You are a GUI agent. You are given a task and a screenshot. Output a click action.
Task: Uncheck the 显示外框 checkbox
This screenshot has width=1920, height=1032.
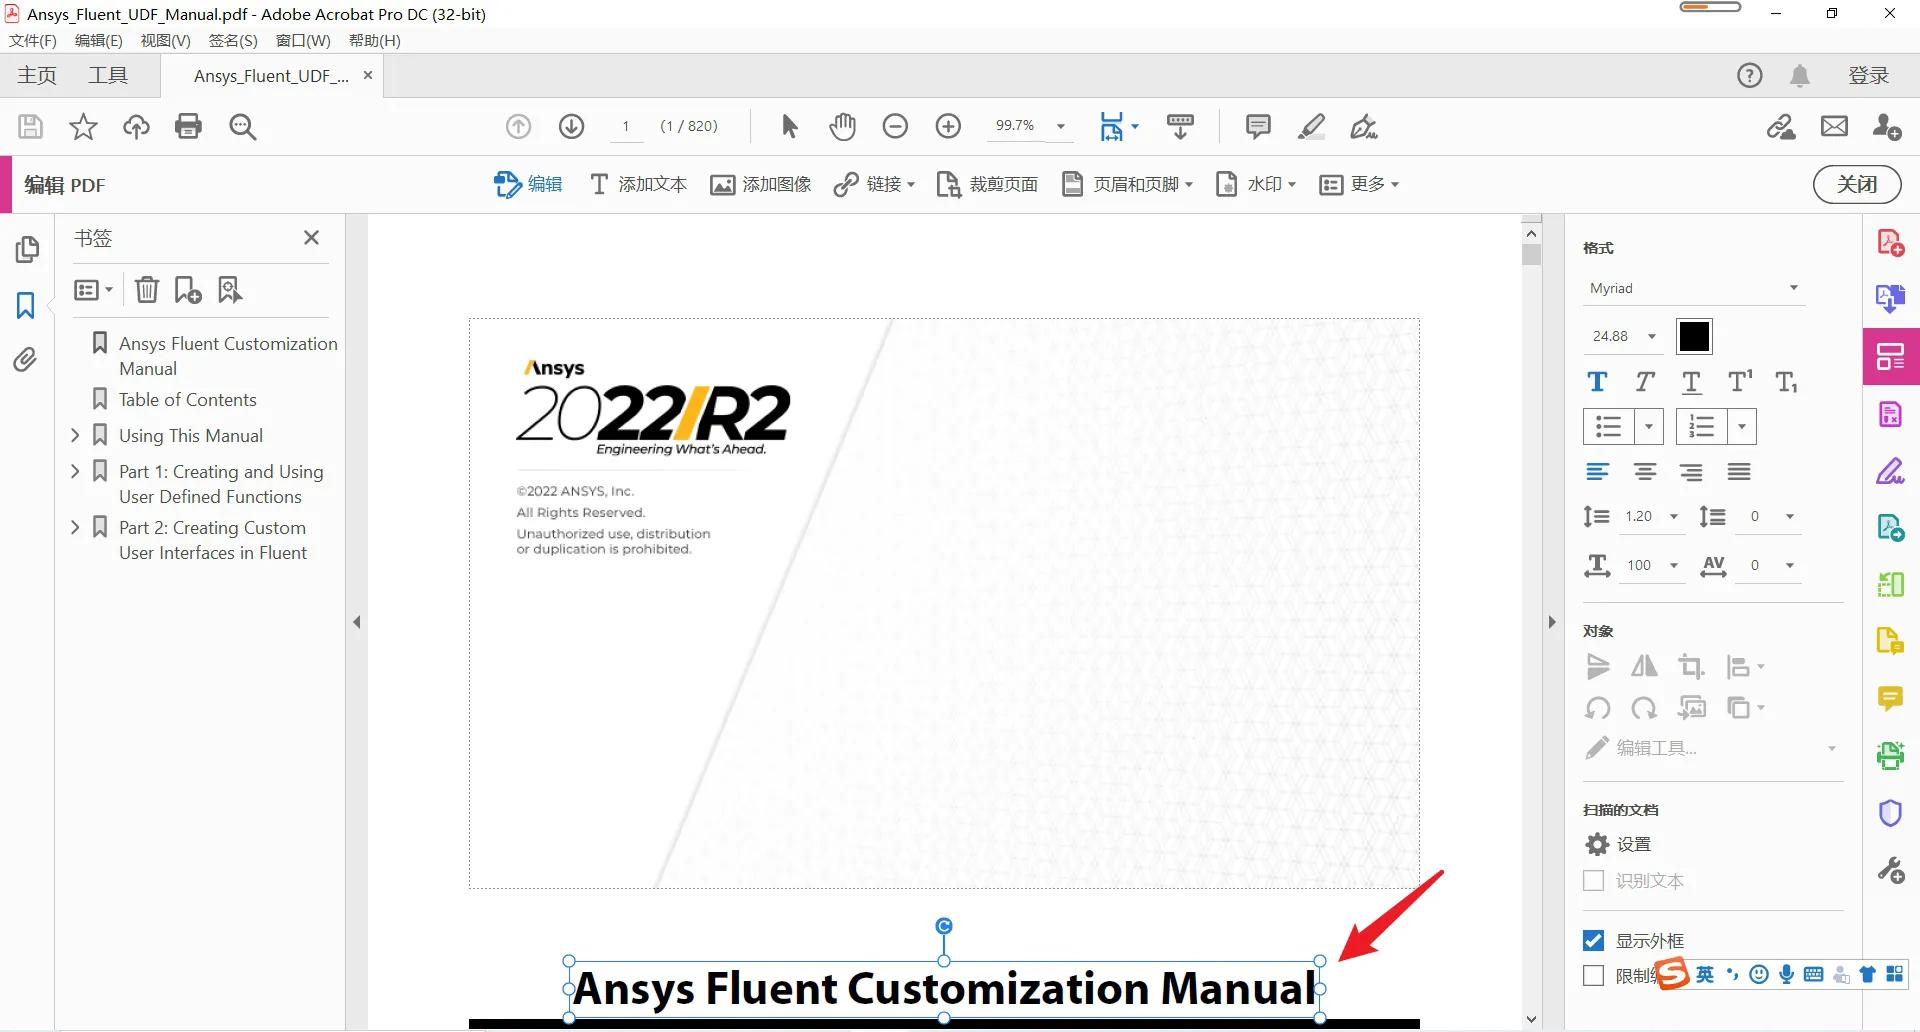point(1594,941)
